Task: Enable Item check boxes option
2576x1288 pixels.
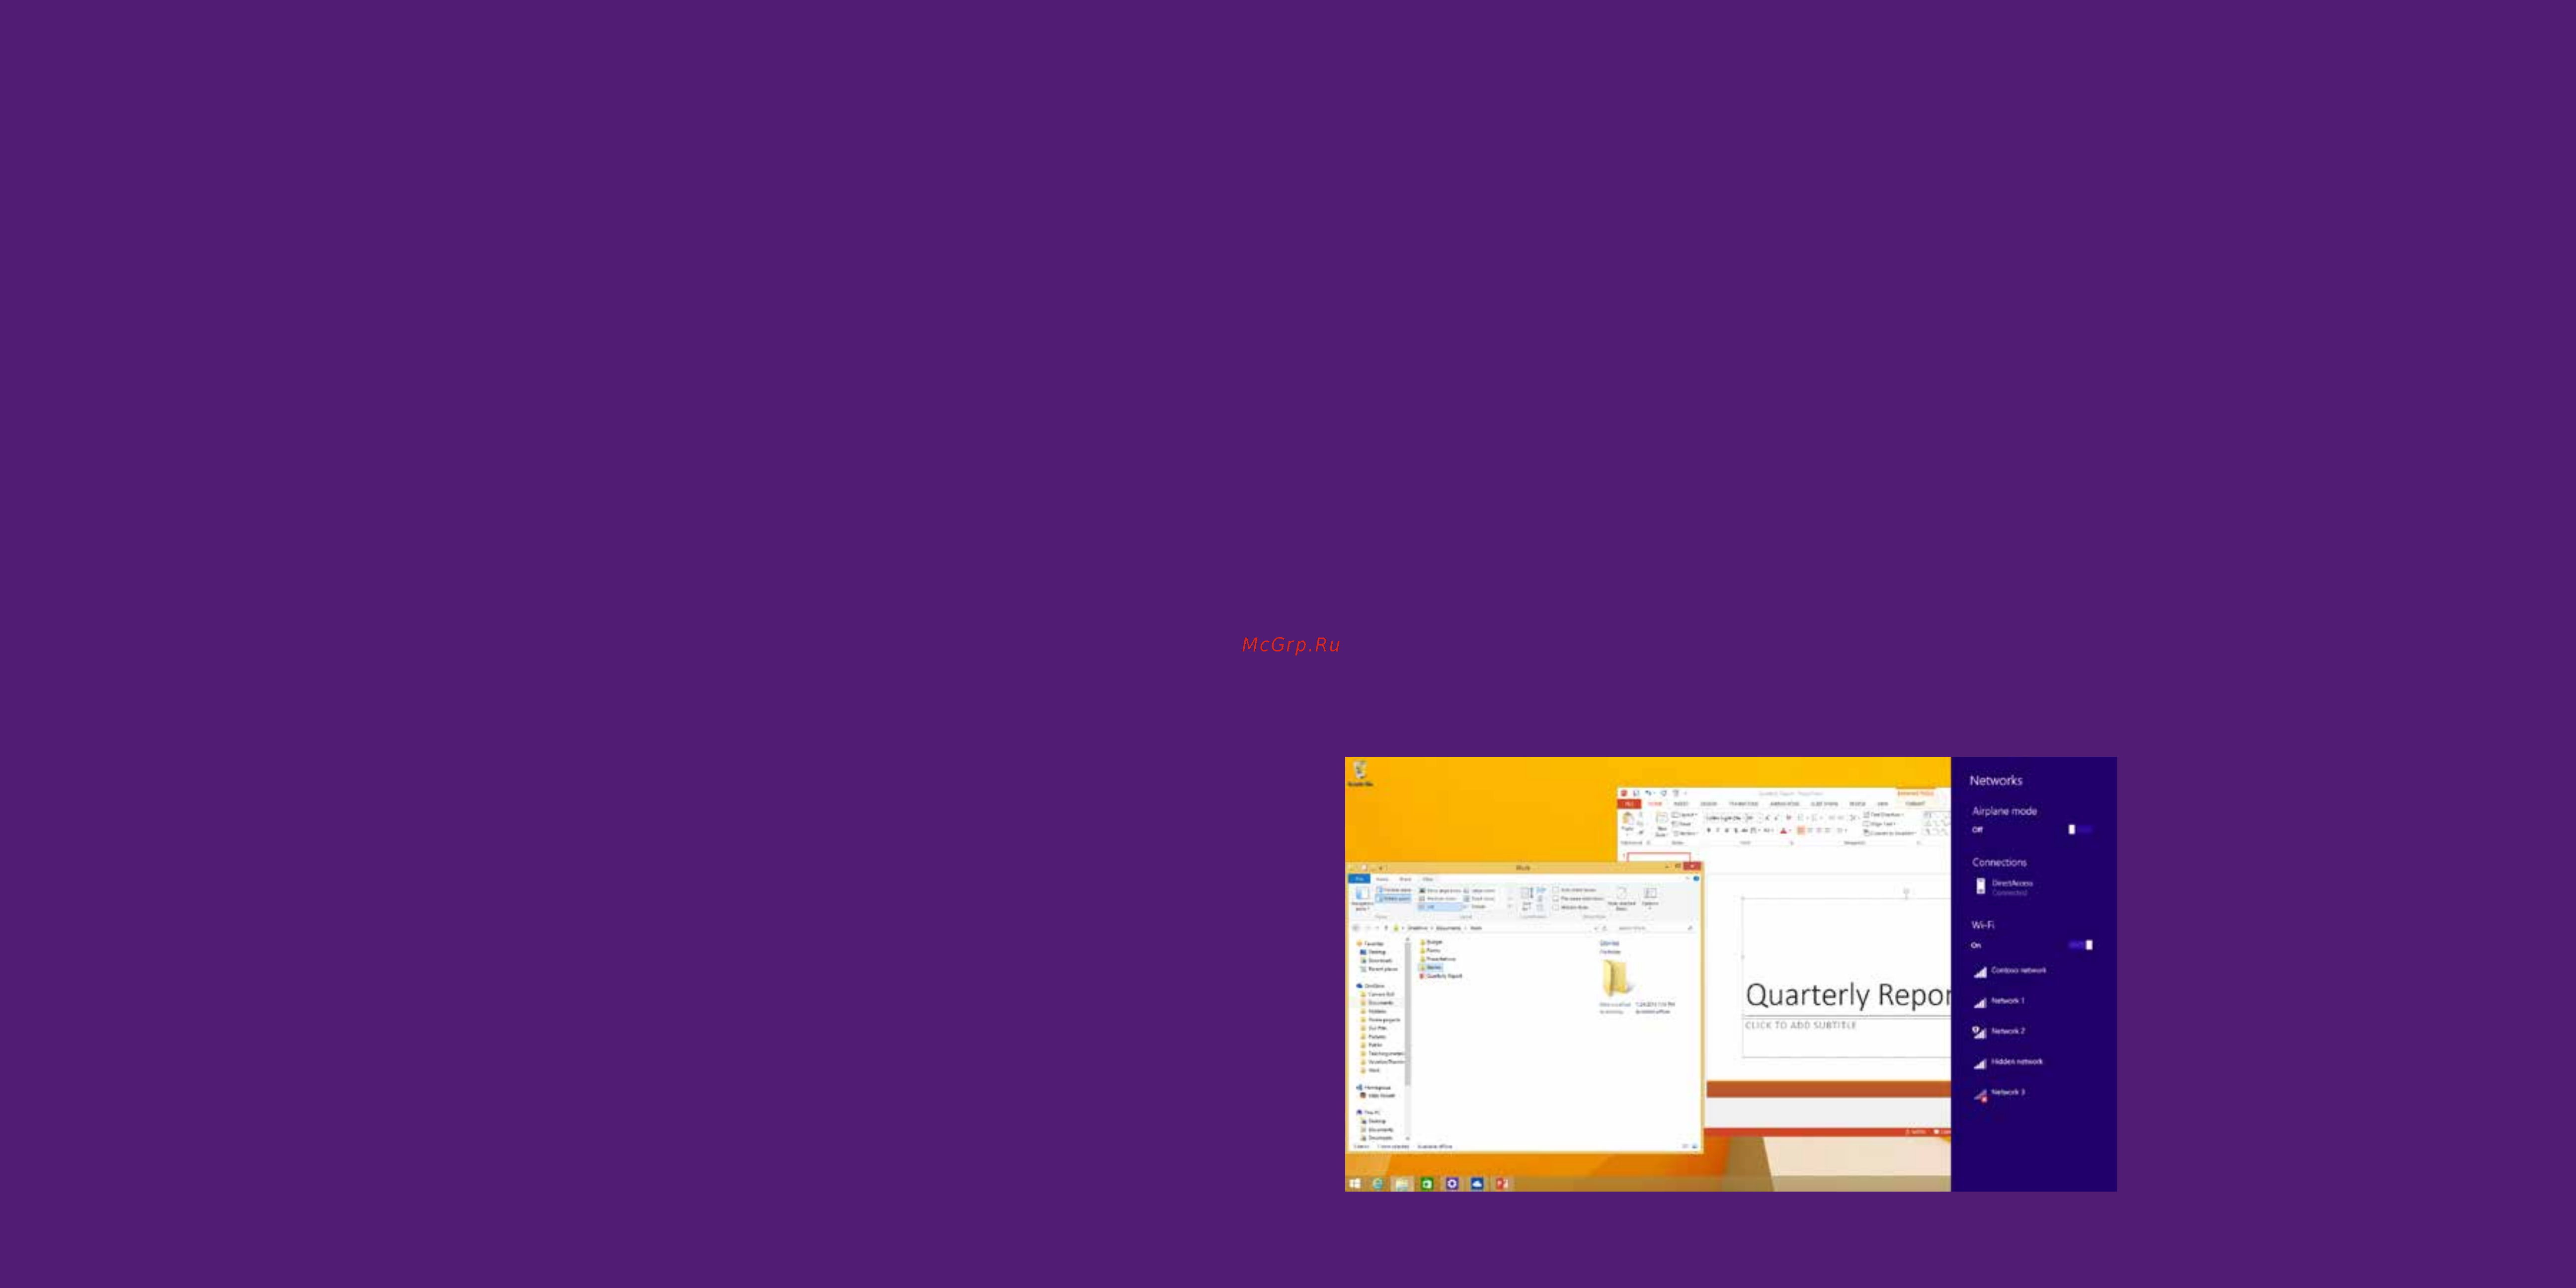Action: pos(1575,890)
